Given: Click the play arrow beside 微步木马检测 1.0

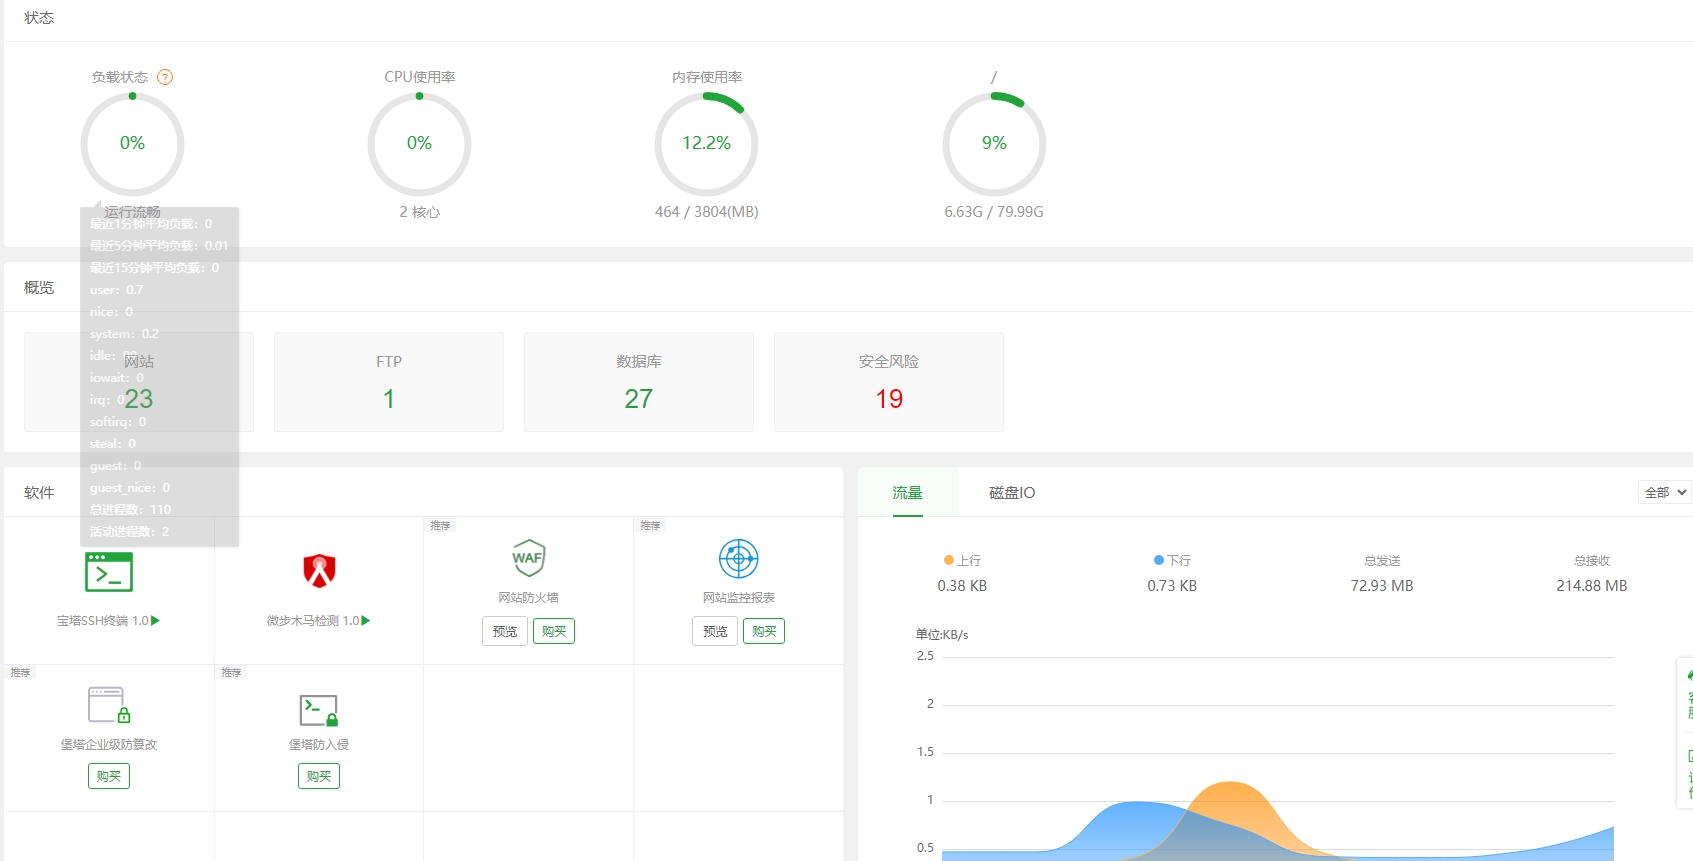Looking at the screenshot, I should pyautogui.click(x=366, y=621).
